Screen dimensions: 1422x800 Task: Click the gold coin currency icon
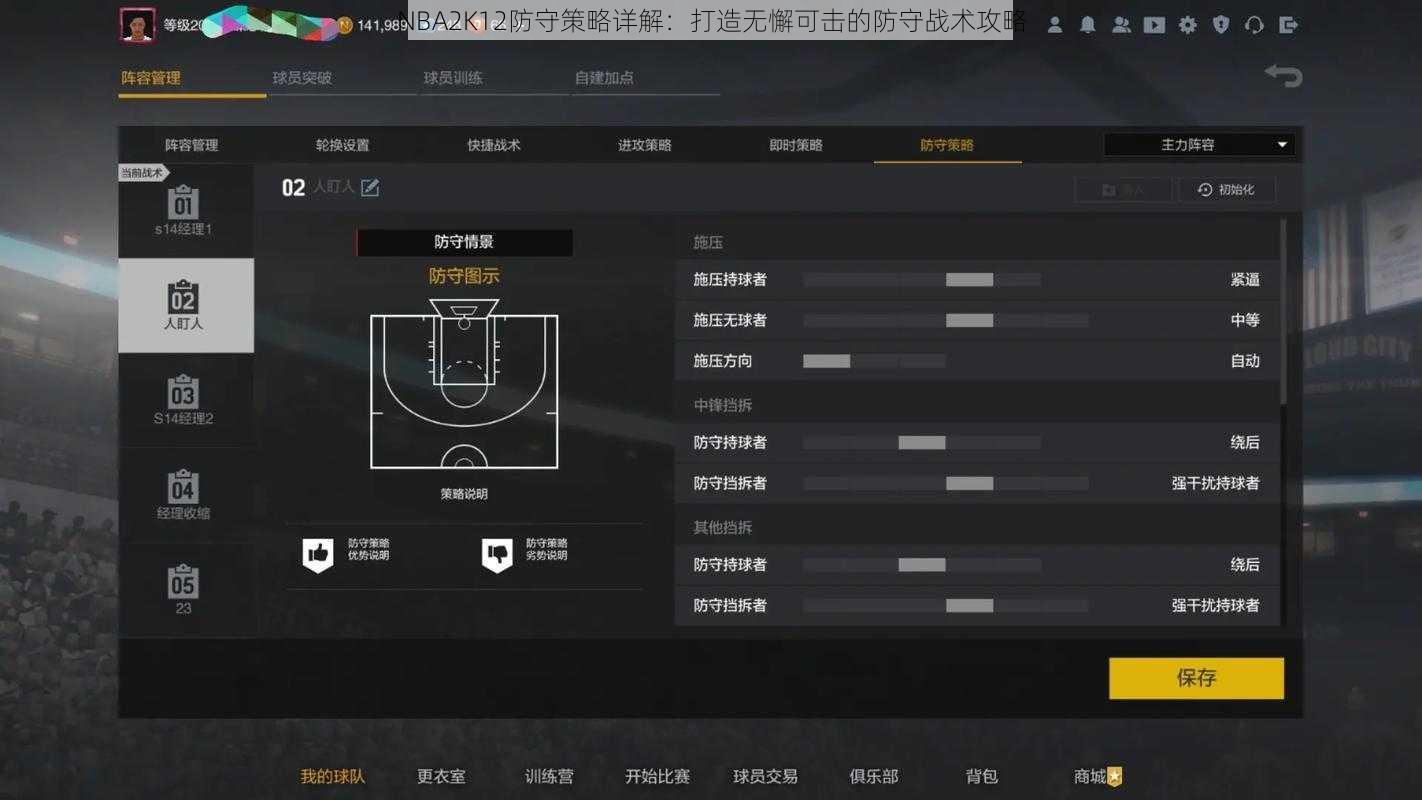[x=345, y=26]
